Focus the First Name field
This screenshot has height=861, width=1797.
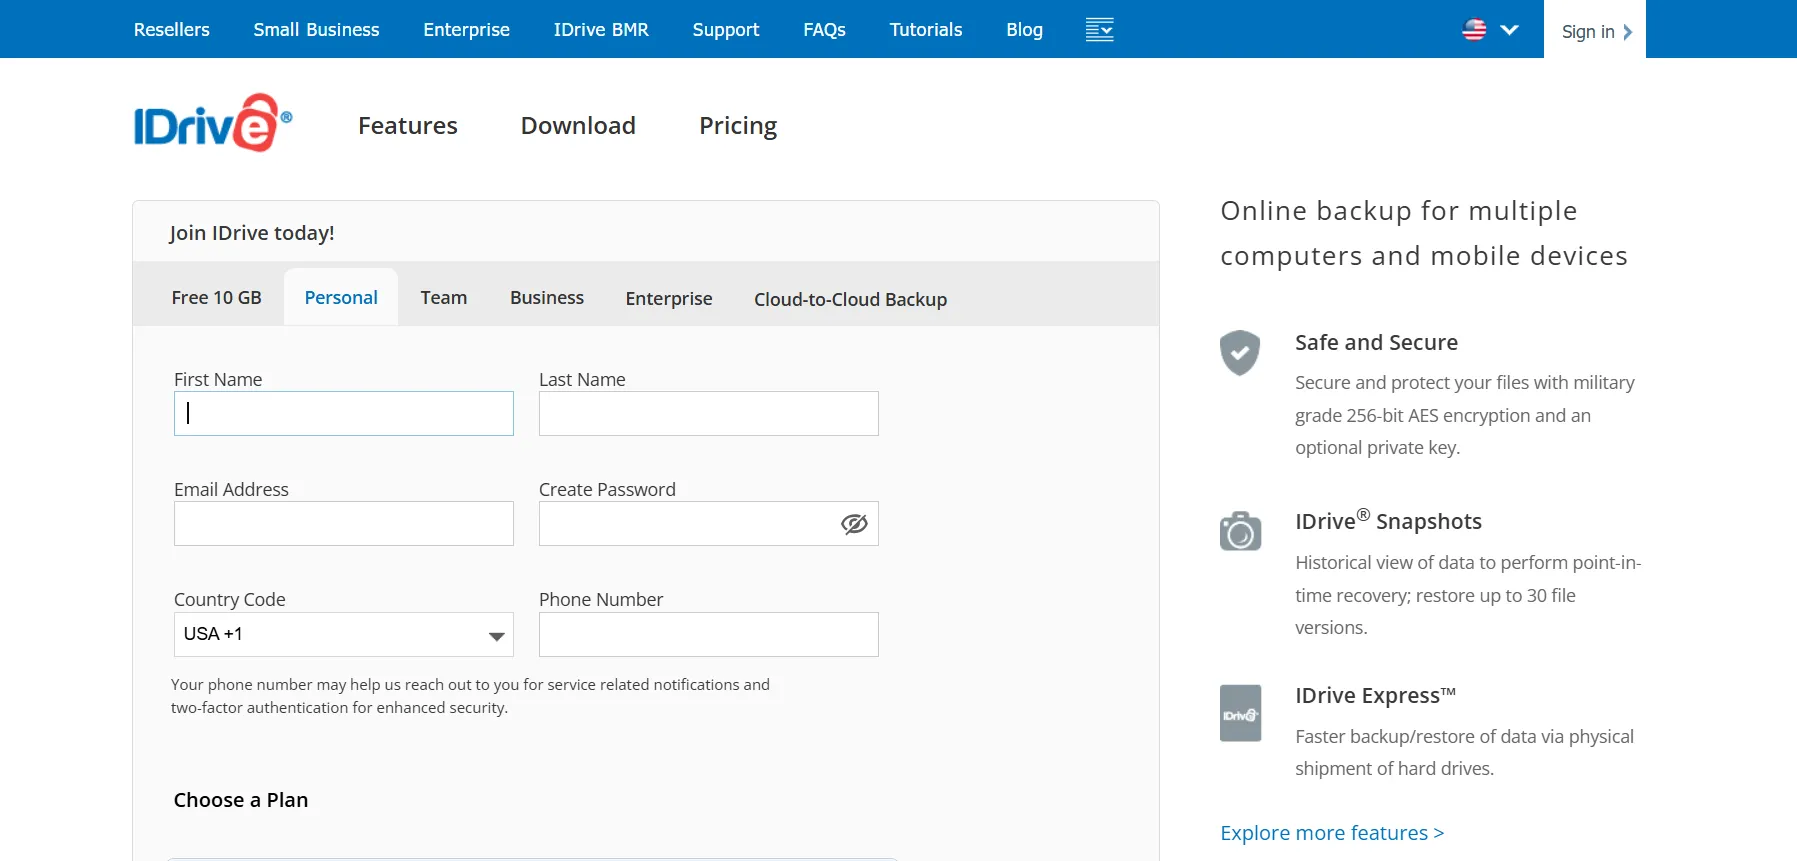[x=344, y=414]
